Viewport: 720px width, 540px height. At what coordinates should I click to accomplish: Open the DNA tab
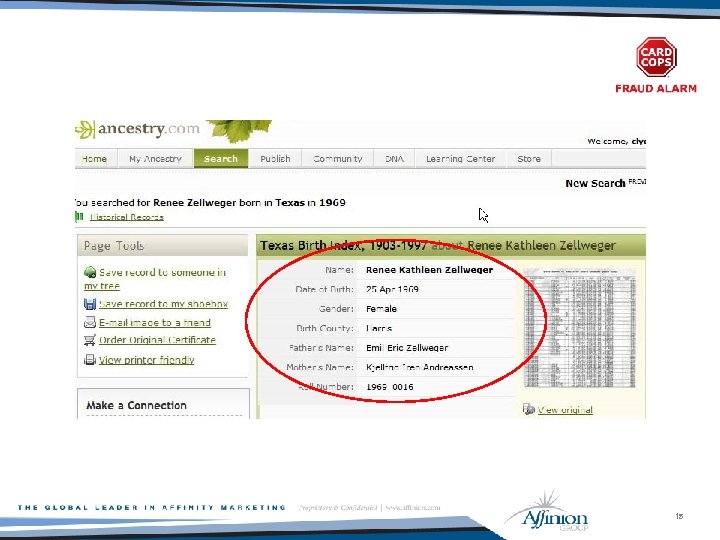(394, 159)
